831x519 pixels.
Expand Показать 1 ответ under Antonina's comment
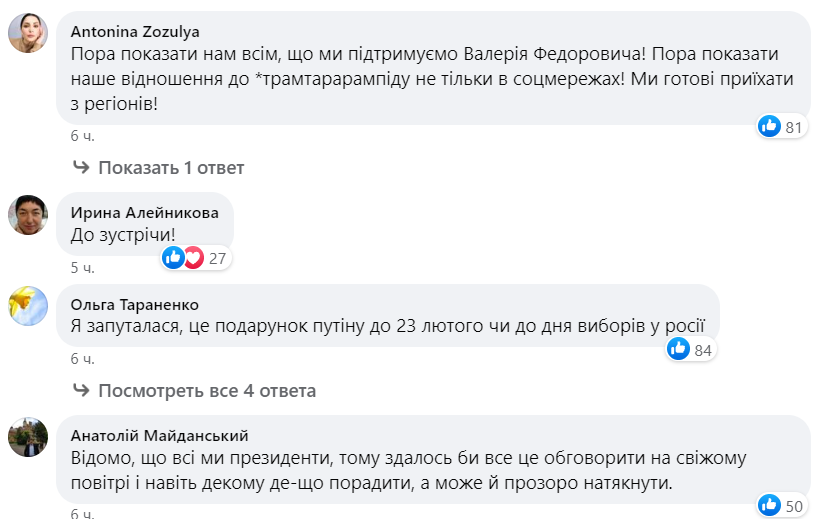[x=170, y=168]
